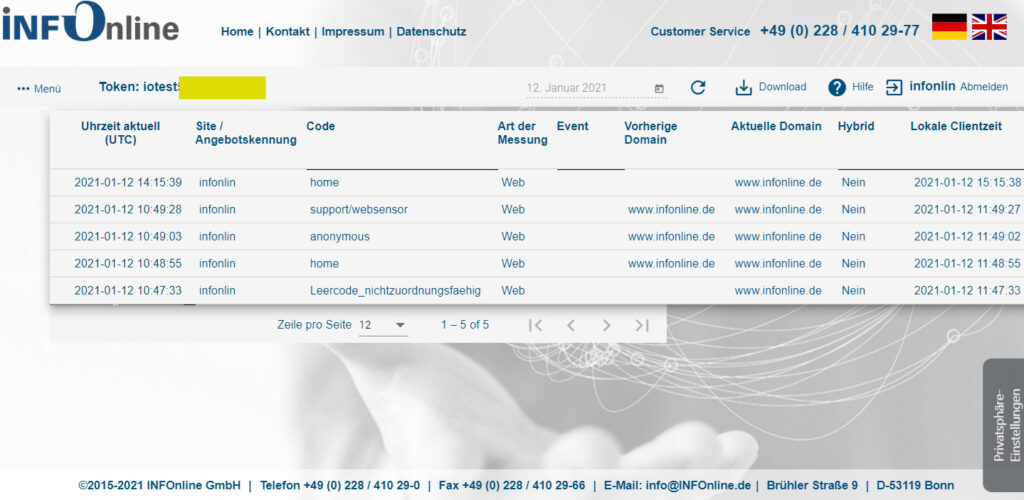Click the Download label
This screenshot has width=1024, height=500.
pos(782,87)
